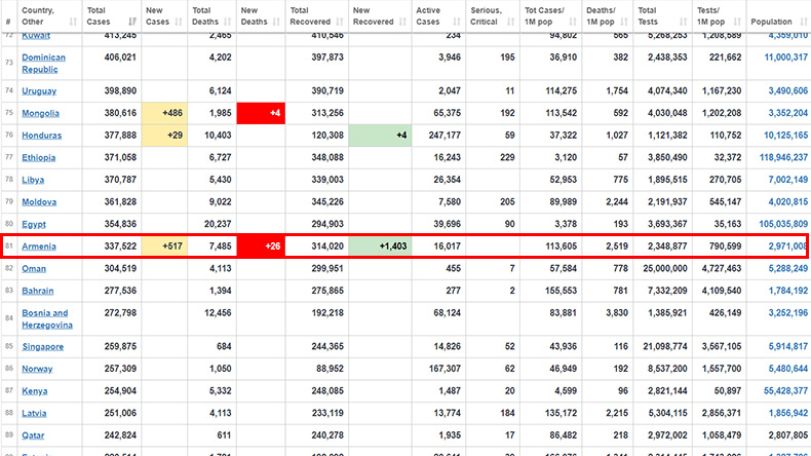Viewport: 811px width, 456px height.
Task: Open the Libya country link
Action: (x=33, y=180)
